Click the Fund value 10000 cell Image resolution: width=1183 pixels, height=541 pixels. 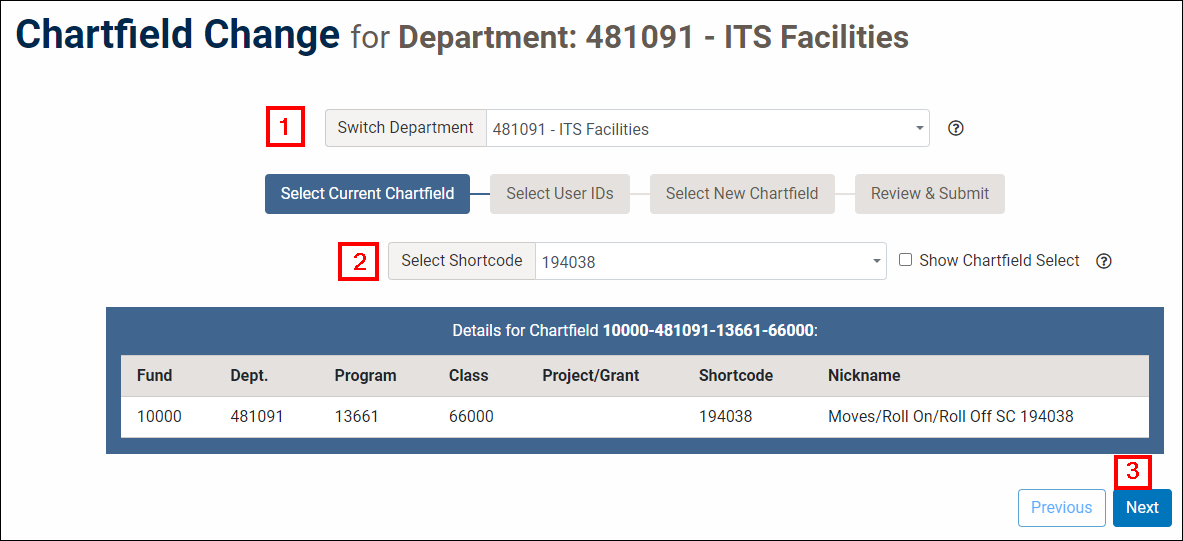(x=159, y=416)
